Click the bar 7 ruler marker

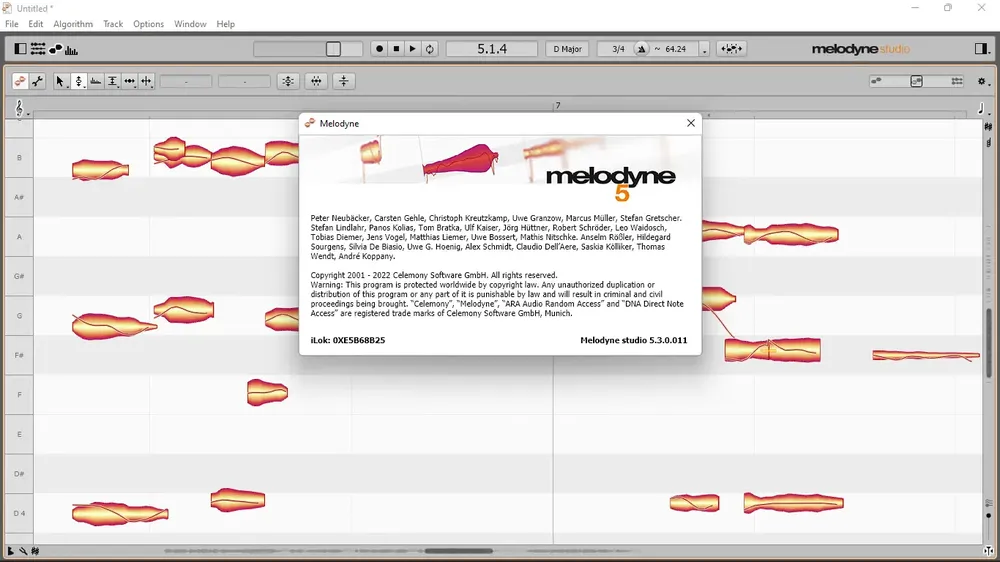coord(557,105)
